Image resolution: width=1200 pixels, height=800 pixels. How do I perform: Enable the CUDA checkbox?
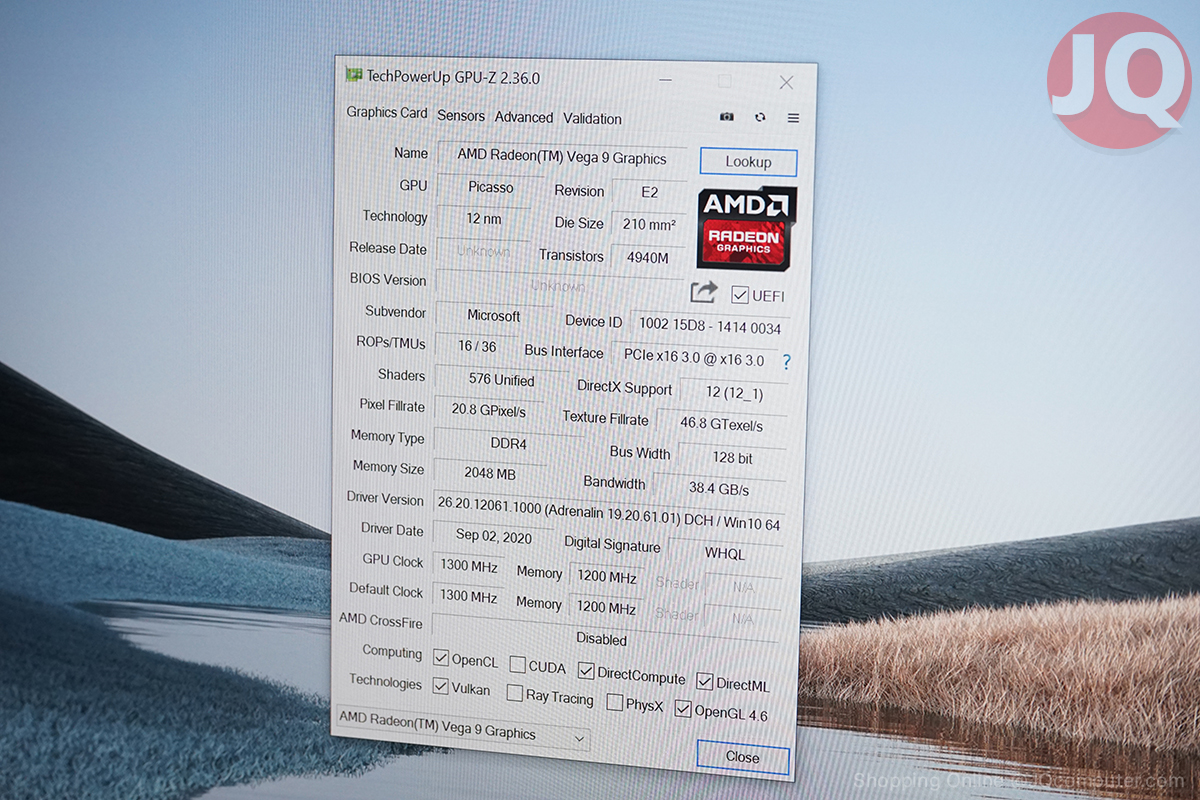click(517, 664)
